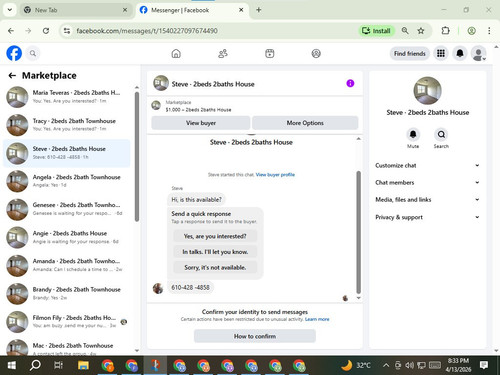Open Maria Teveras conversation
Screen dimensions: 500x375
[67, 97]
